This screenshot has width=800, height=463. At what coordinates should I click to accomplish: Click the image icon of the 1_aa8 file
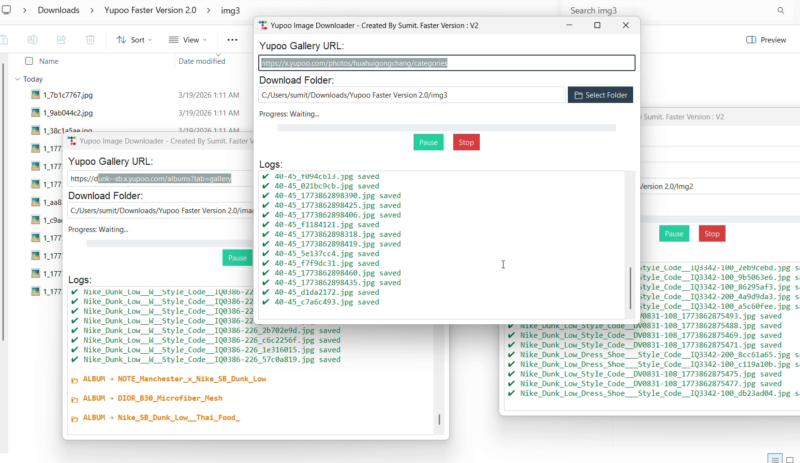click(x=35, y=202)
